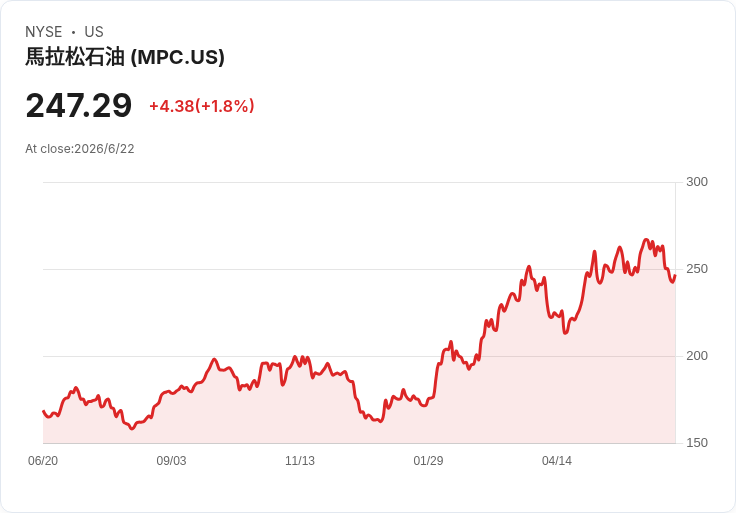Image resolution: width=736 pixels, height=513 pixels.
Task: Click the current price 247.29
Action: (79, 106)
